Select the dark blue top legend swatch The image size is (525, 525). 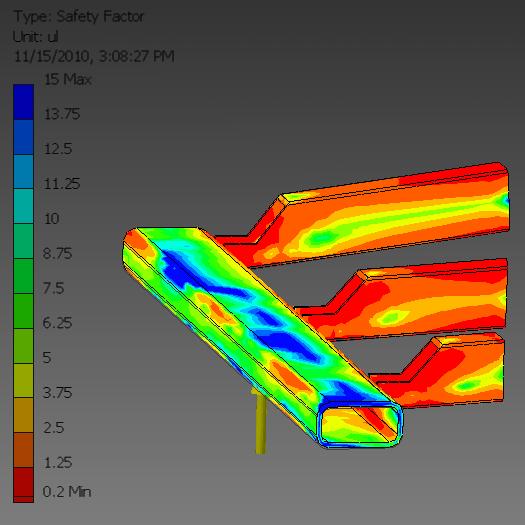(23, 102)
